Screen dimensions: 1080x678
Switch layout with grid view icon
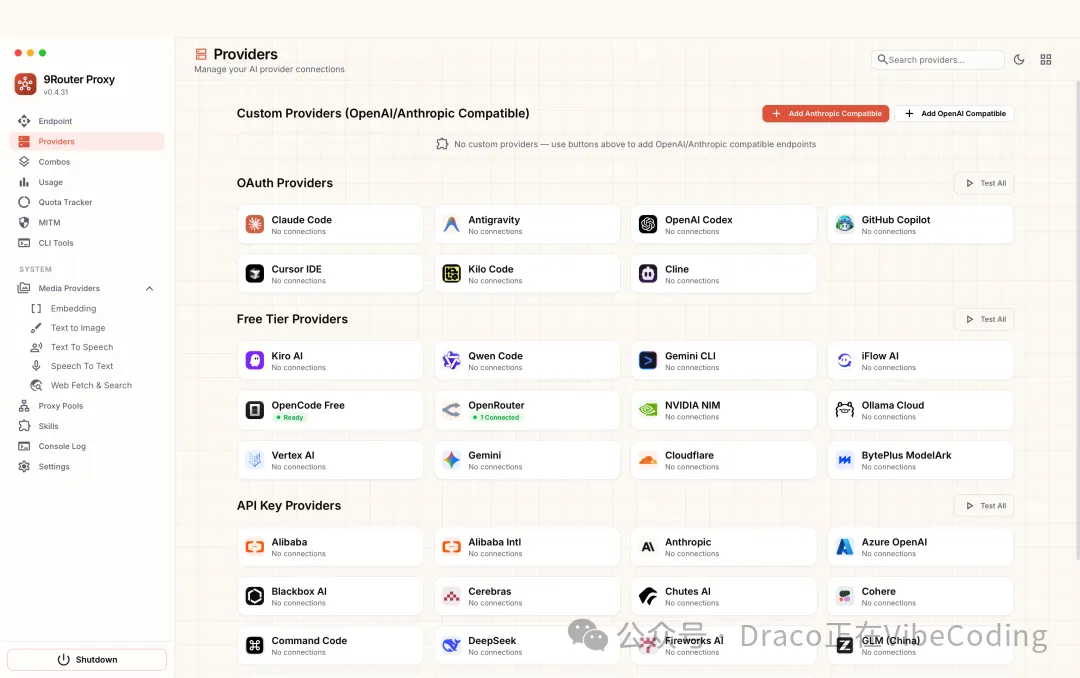point(1046,60)
